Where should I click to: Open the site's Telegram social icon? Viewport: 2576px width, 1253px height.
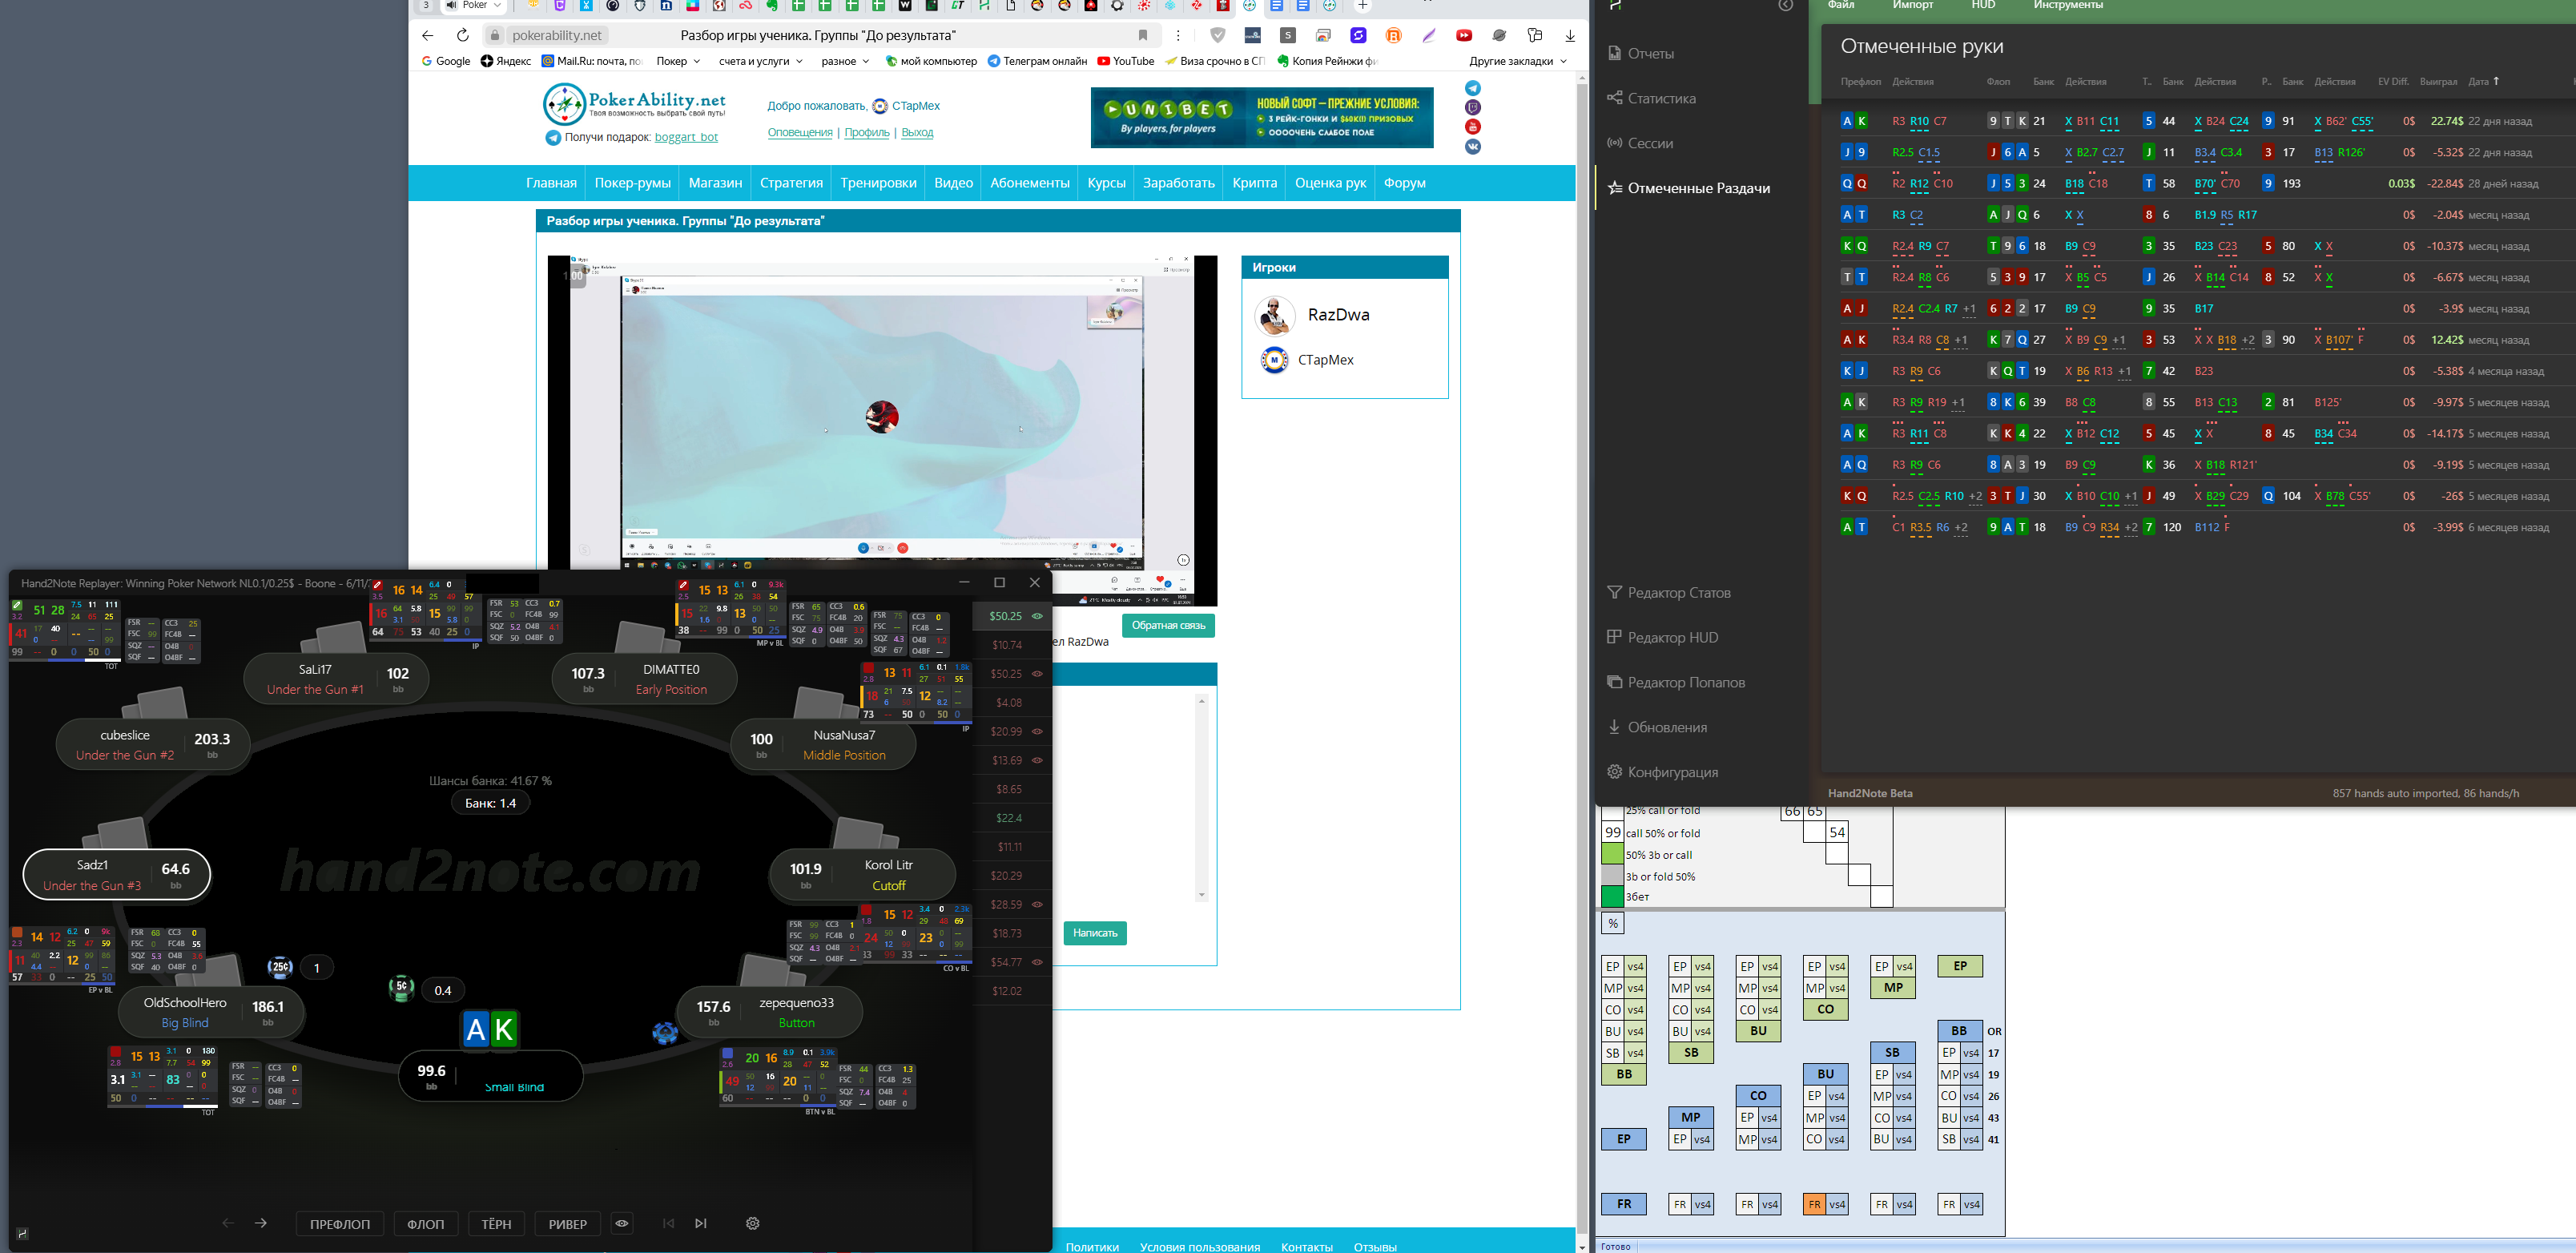1473,88
